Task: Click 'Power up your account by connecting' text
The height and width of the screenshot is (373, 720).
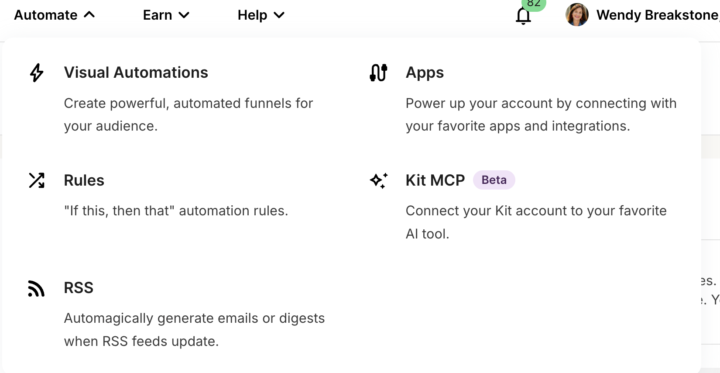Action: (x=541, y=115)
